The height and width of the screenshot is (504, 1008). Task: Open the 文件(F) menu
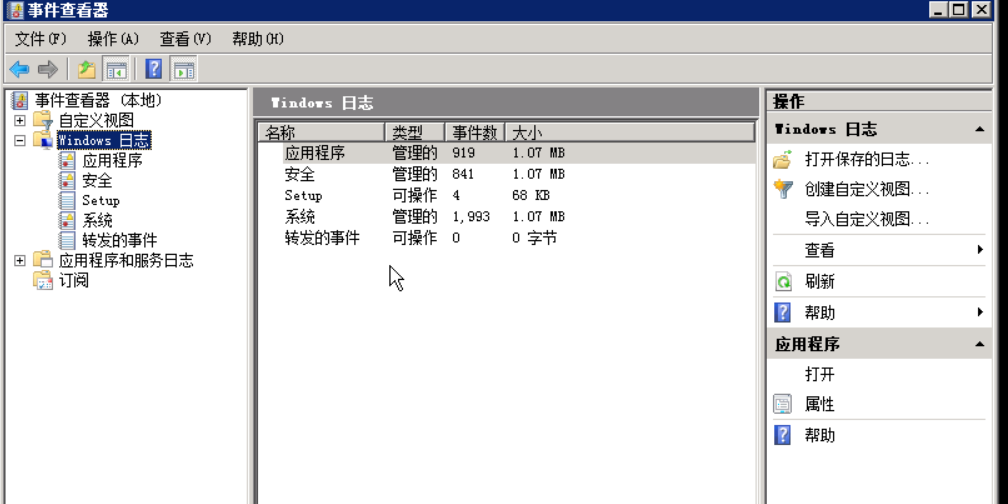point(40,39)
